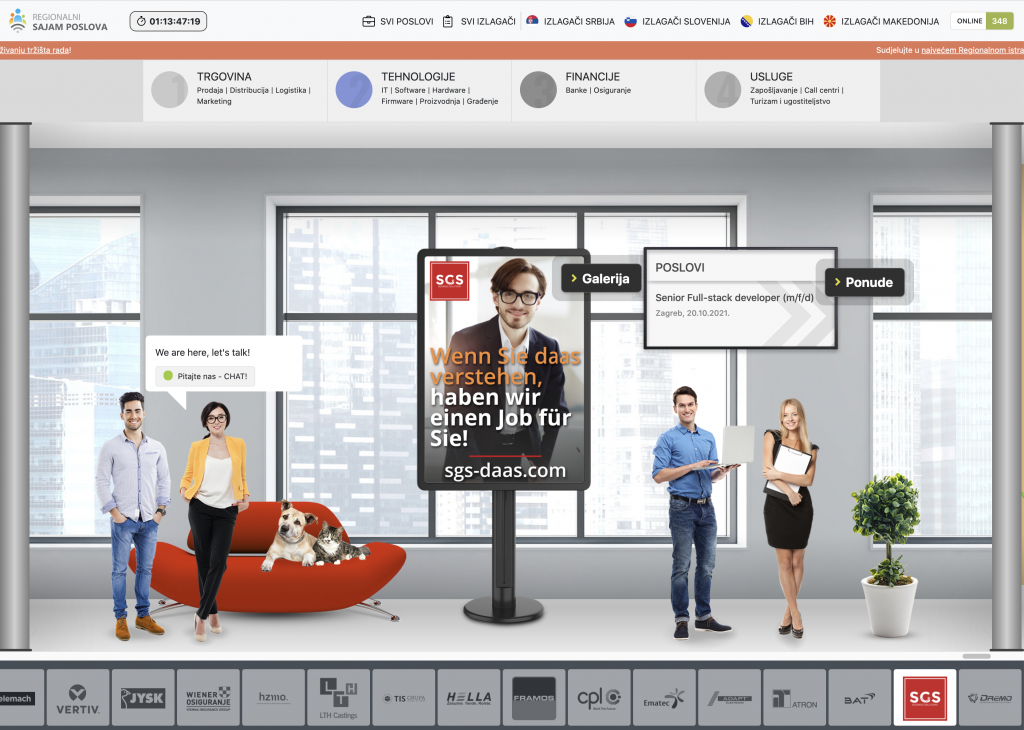This screenshot has width=1024, height=730.
Task: Open the Ematec exhibitor logo
Action: (664, 697)
